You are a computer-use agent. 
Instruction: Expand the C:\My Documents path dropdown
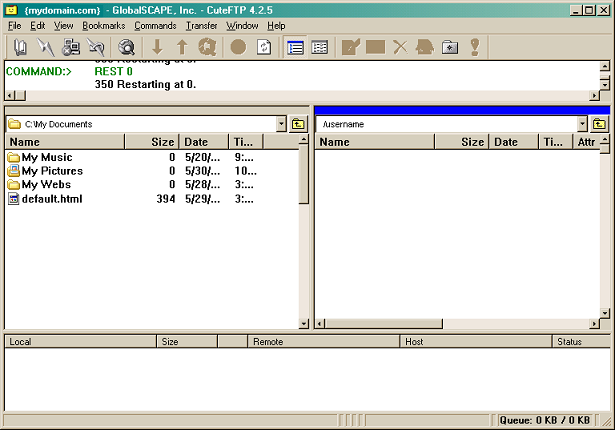coord(280,124)
